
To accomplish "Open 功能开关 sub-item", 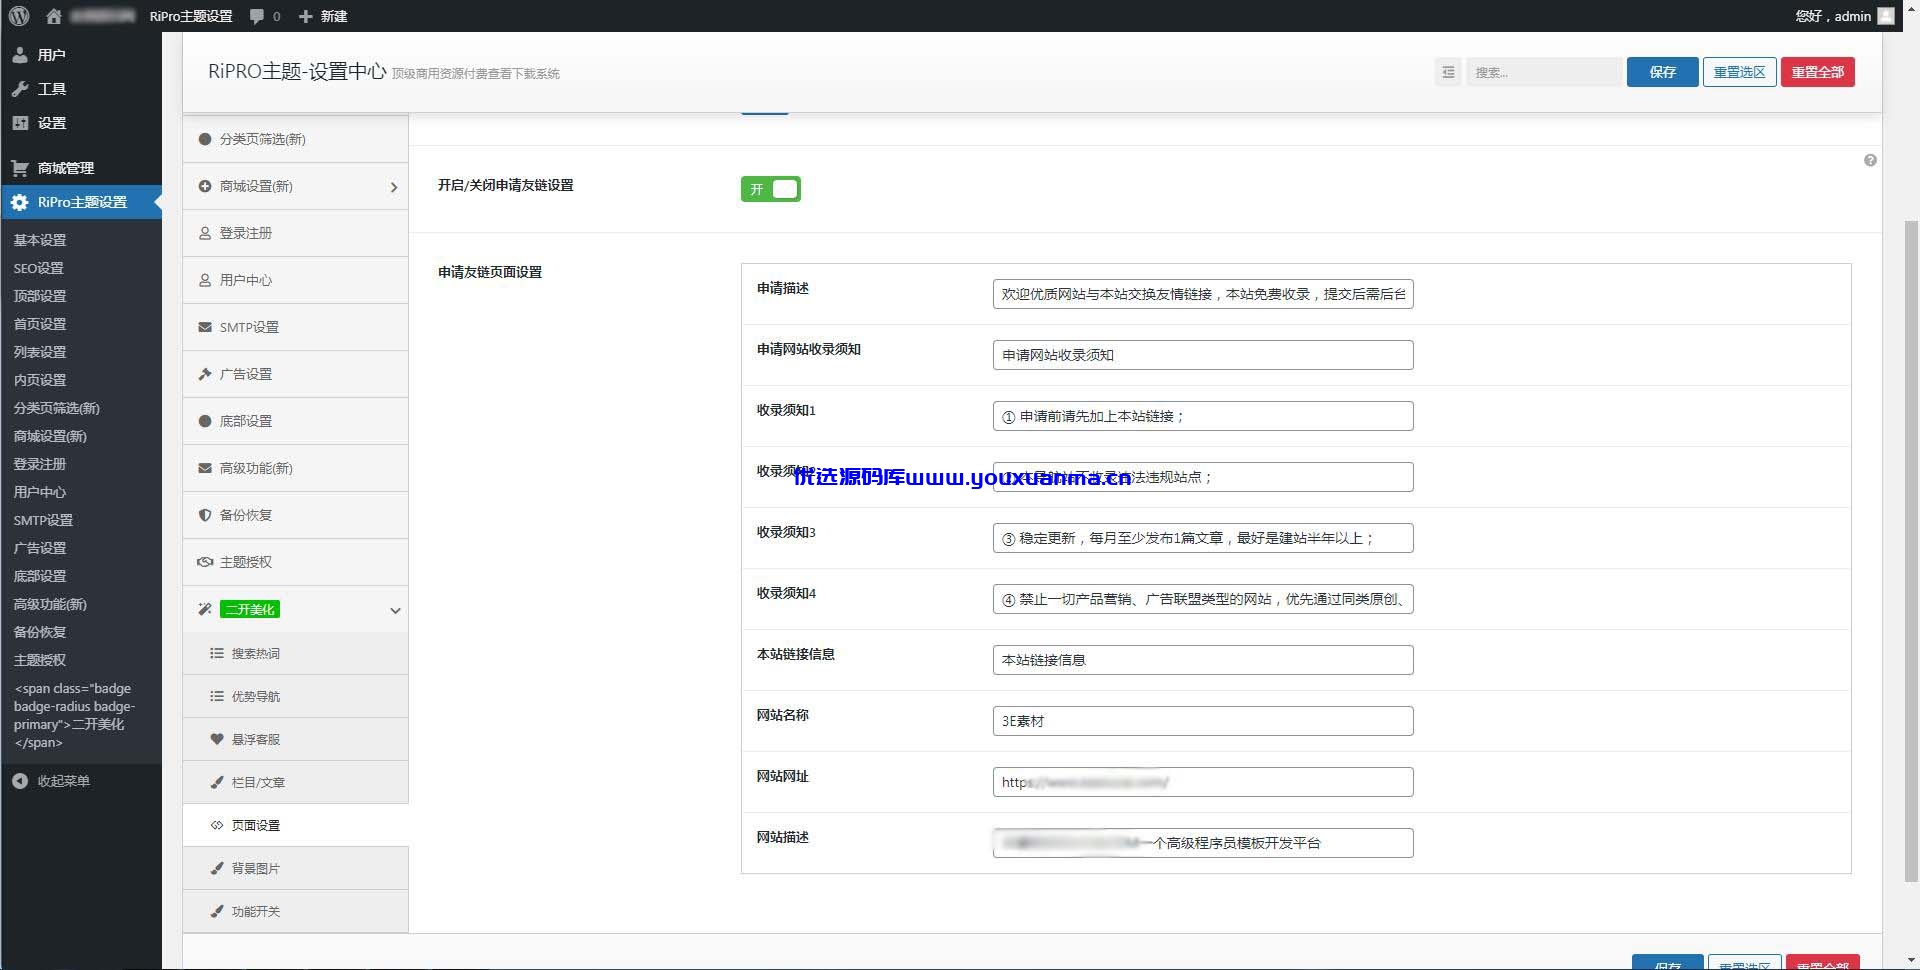I will pos(296,911).
